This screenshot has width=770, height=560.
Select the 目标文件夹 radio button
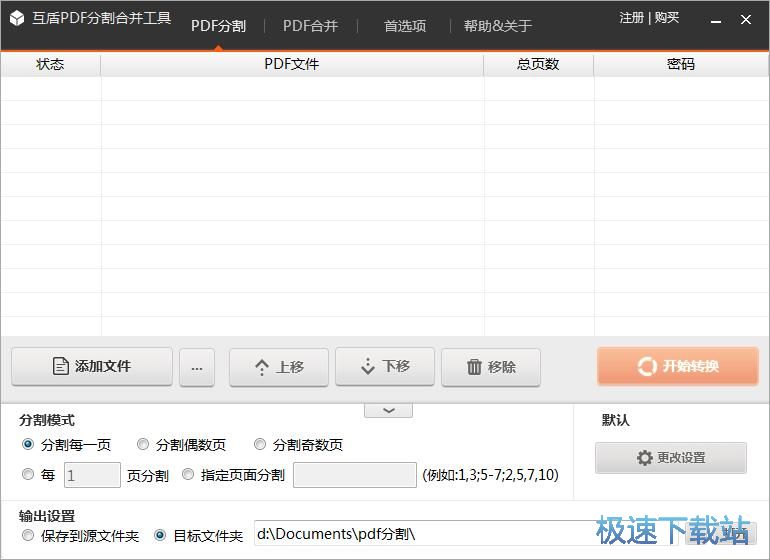[x=160, y=535]
